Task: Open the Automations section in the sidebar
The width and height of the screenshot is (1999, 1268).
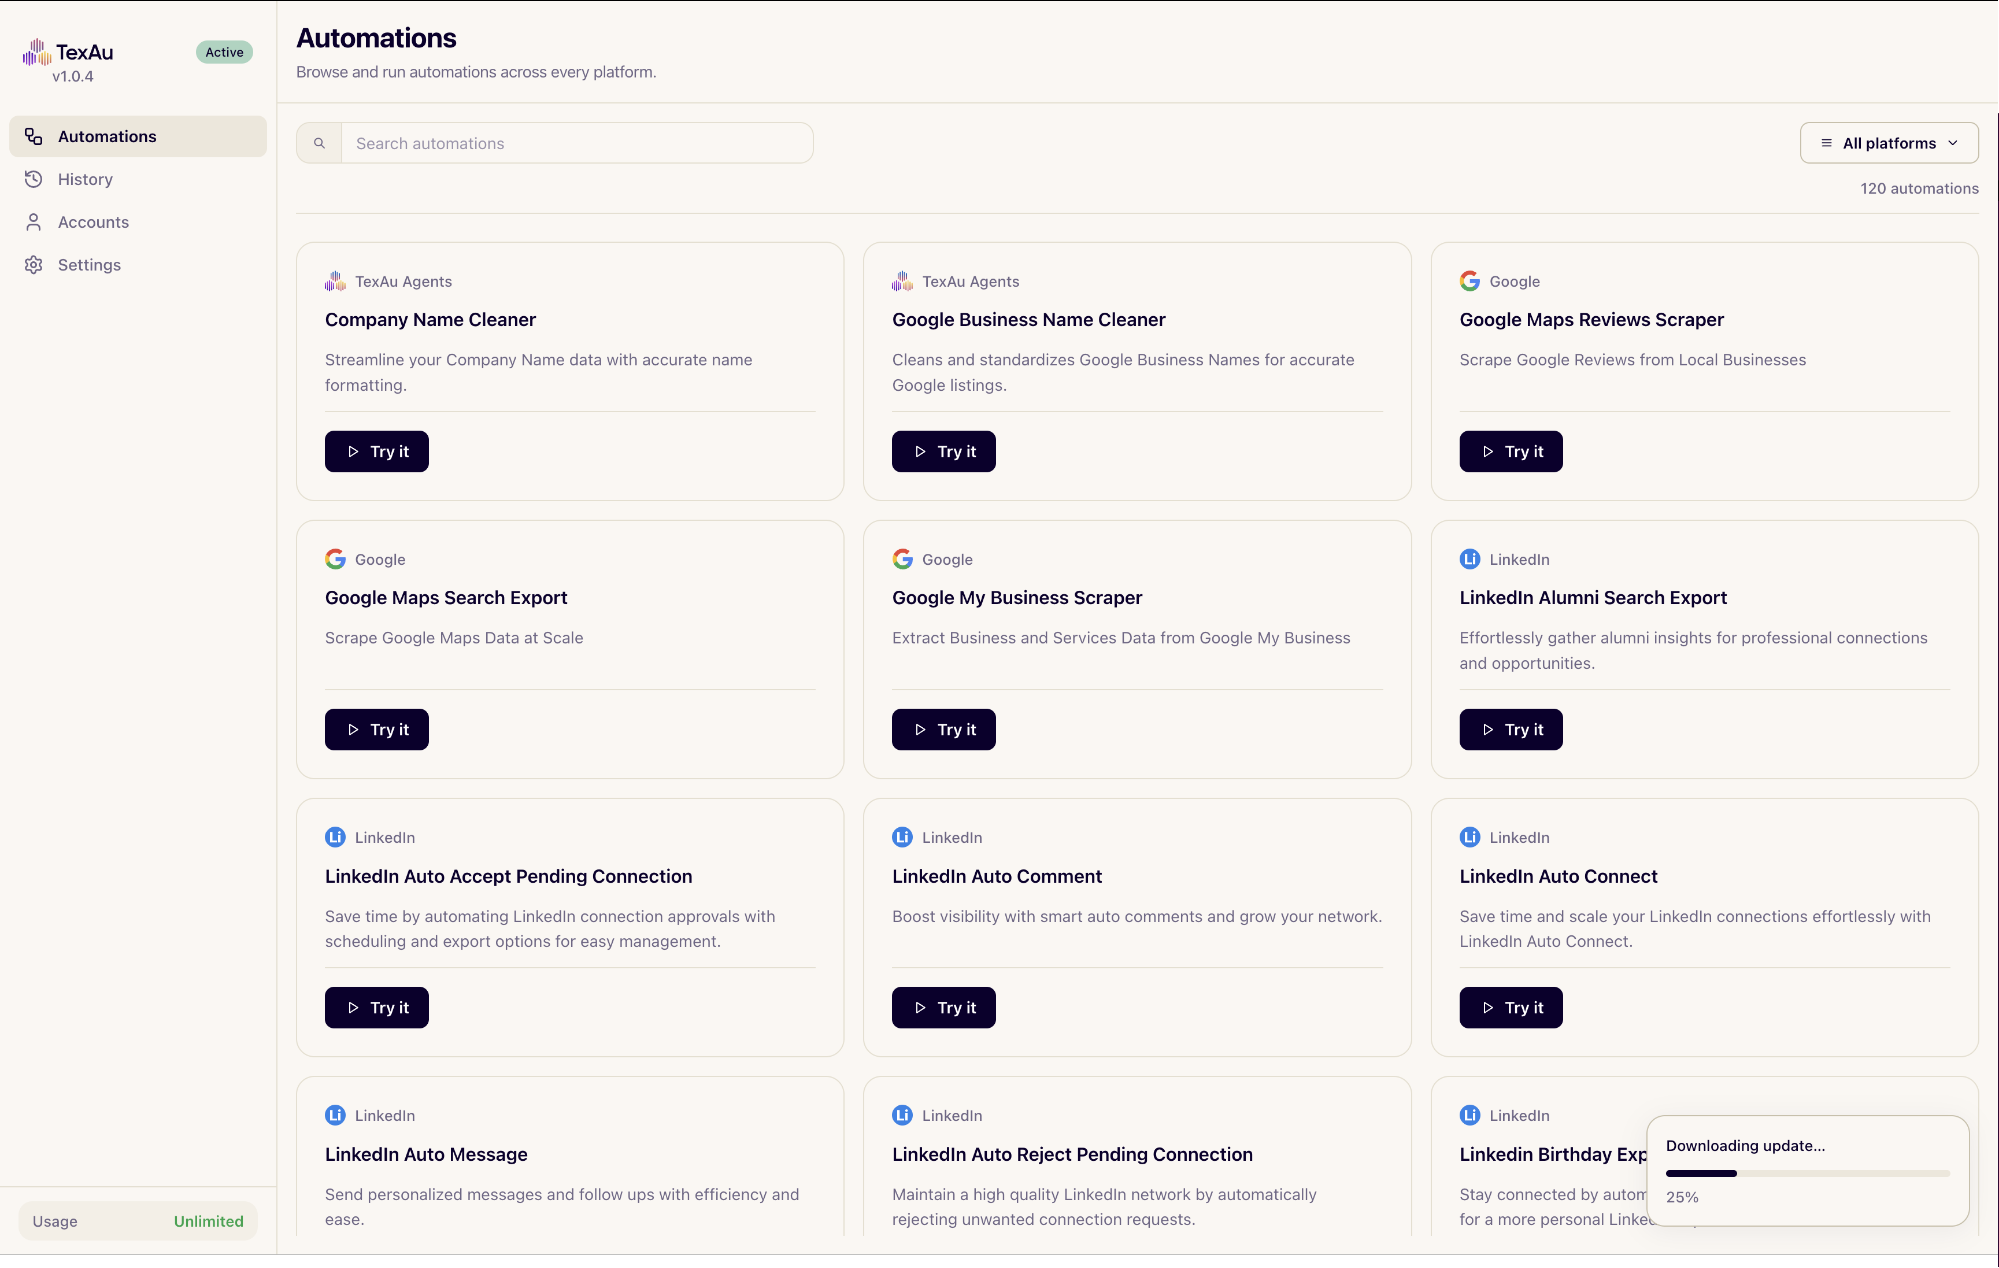Action: coord(138,136)
